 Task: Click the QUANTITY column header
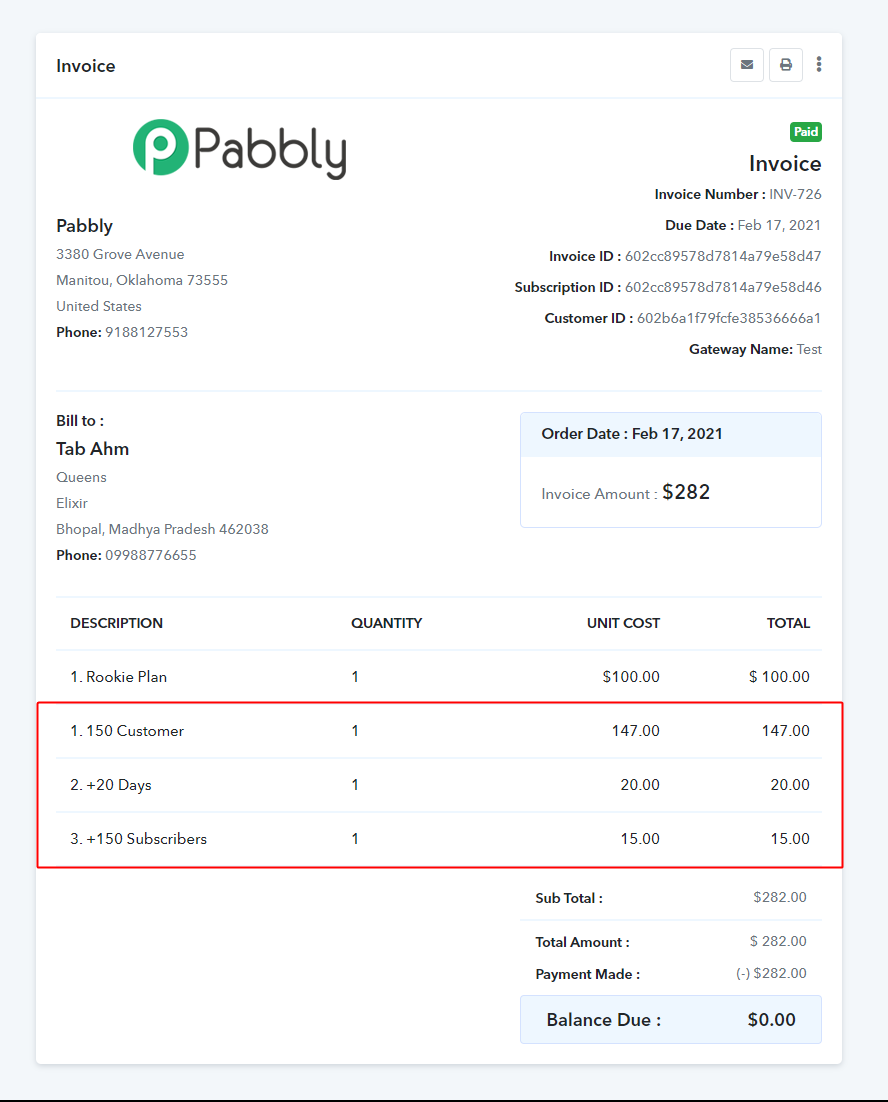386,623
